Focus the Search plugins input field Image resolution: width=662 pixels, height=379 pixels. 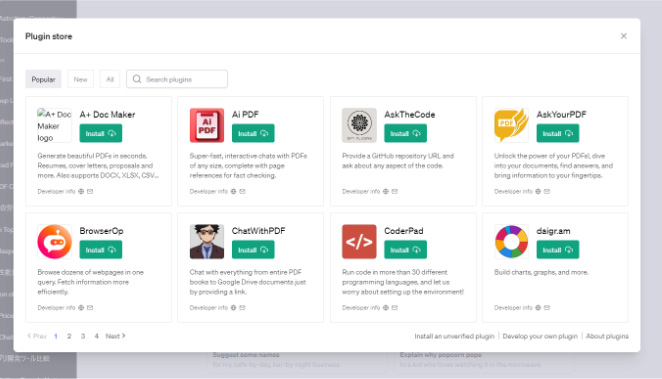tap(177, 79)
